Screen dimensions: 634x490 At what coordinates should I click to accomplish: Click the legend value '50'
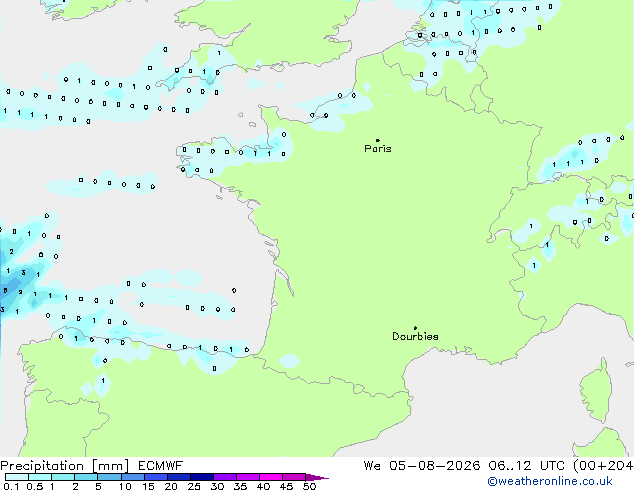310,486
